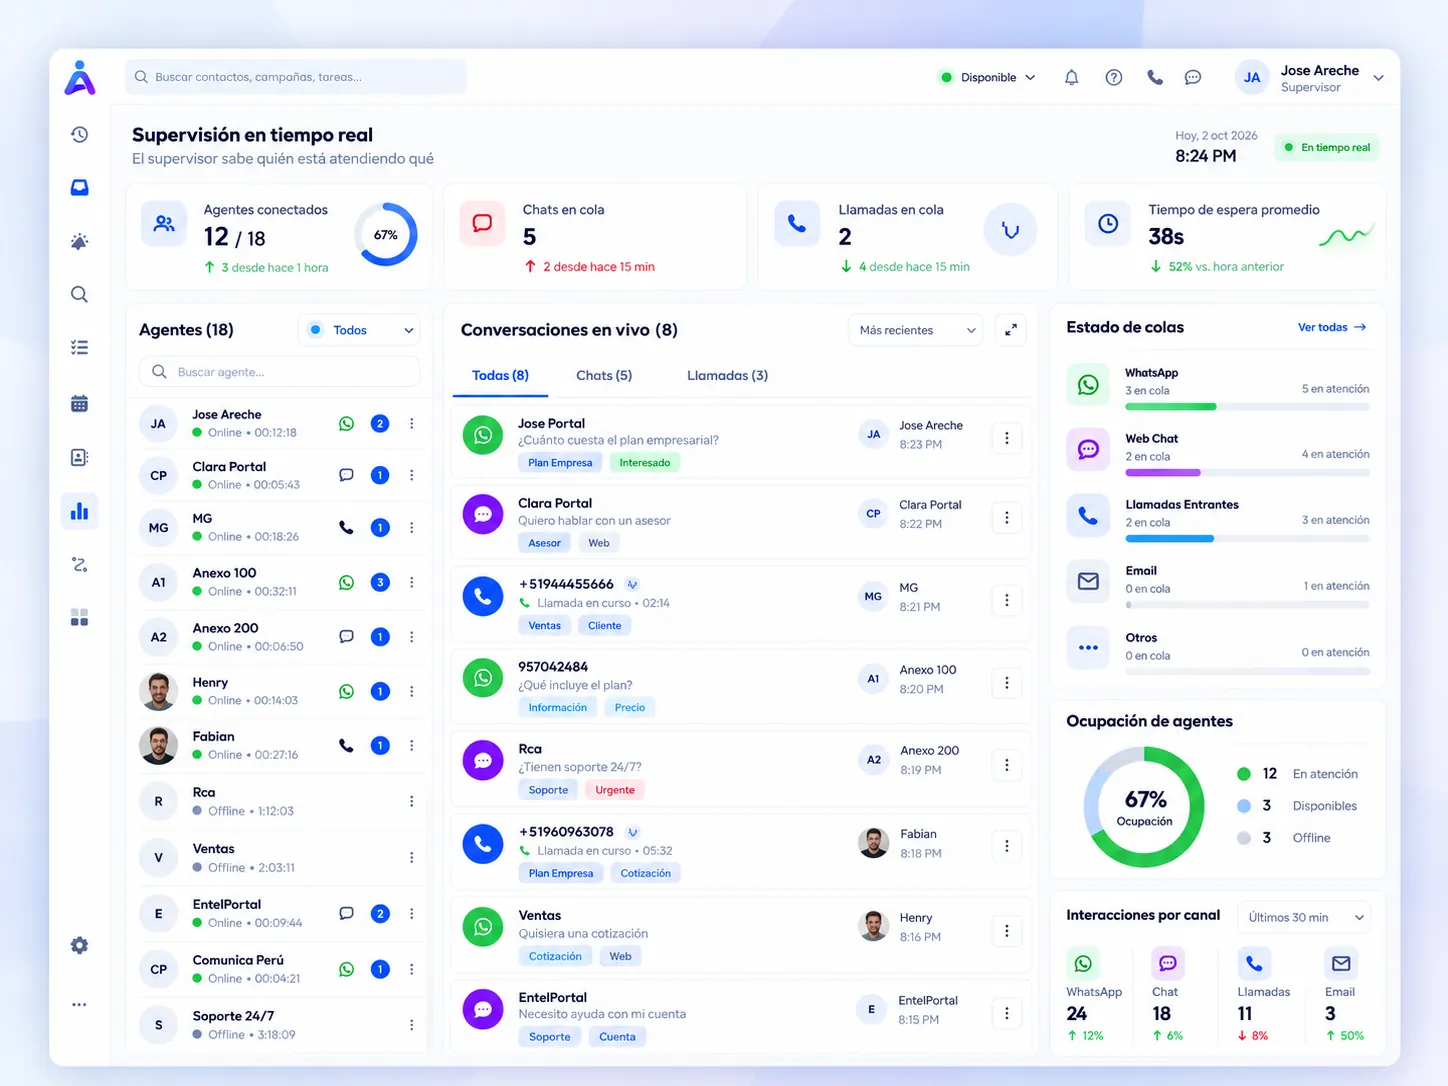Open the calendar icon in the sidebar
The width and height of the screenshot is (1448, 1086).
point(80,404)
